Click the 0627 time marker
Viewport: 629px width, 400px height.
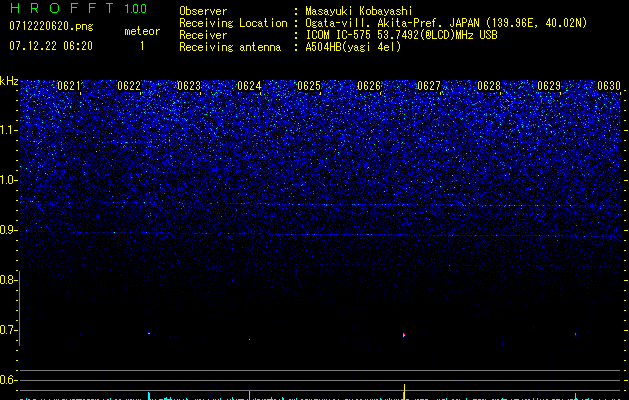click(x=429, y=86)
